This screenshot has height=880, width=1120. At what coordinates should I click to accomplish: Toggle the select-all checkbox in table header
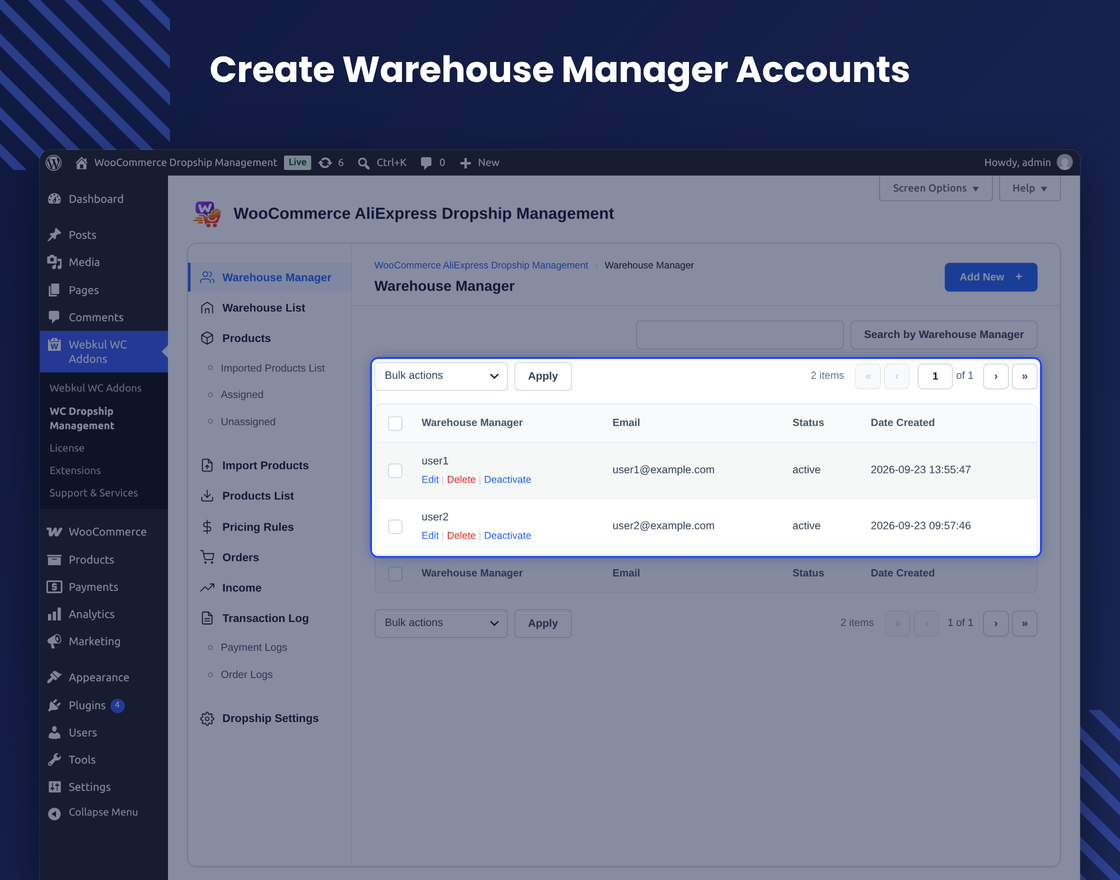[395, 424]
